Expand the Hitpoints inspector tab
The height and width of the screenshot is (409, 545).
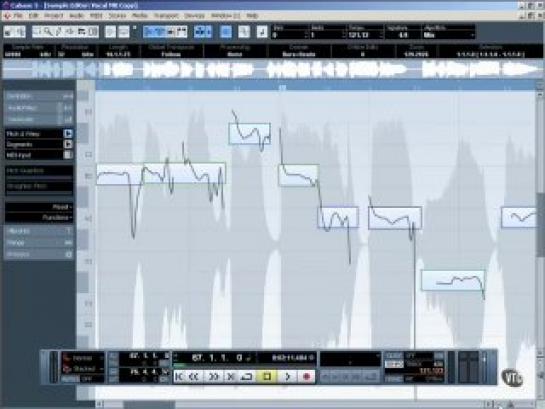(x=39, y=231)
